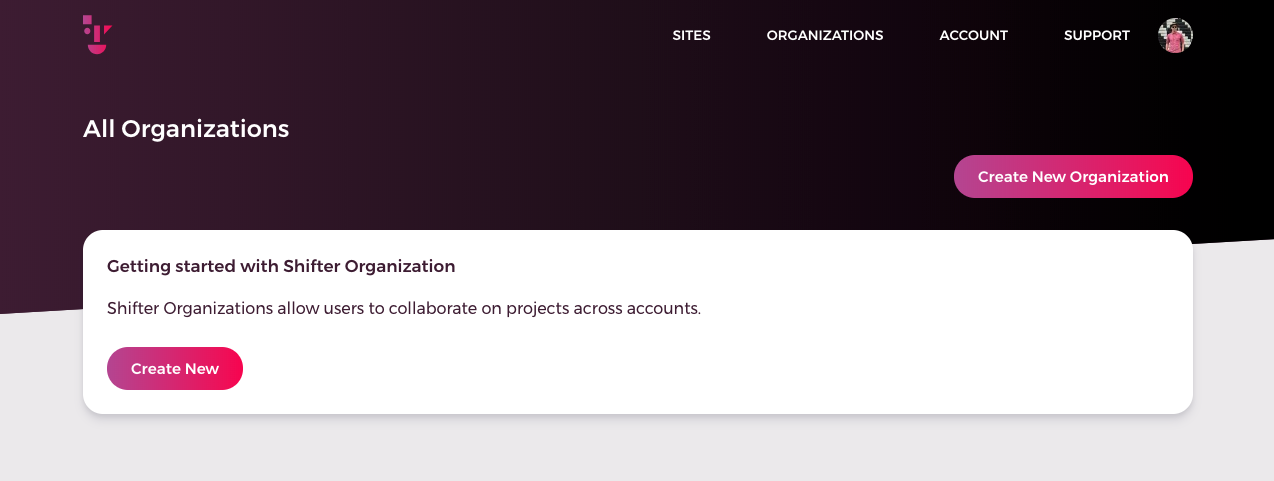1274x481 pixels.
Task: Click the Create New button in card
Action: [175, 368]
